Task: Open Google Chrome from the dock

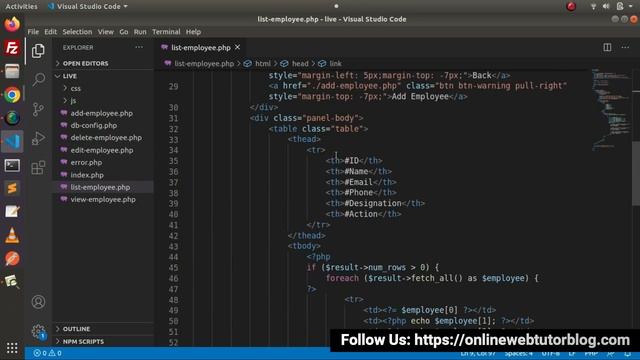Action: [x=12, y=95]
